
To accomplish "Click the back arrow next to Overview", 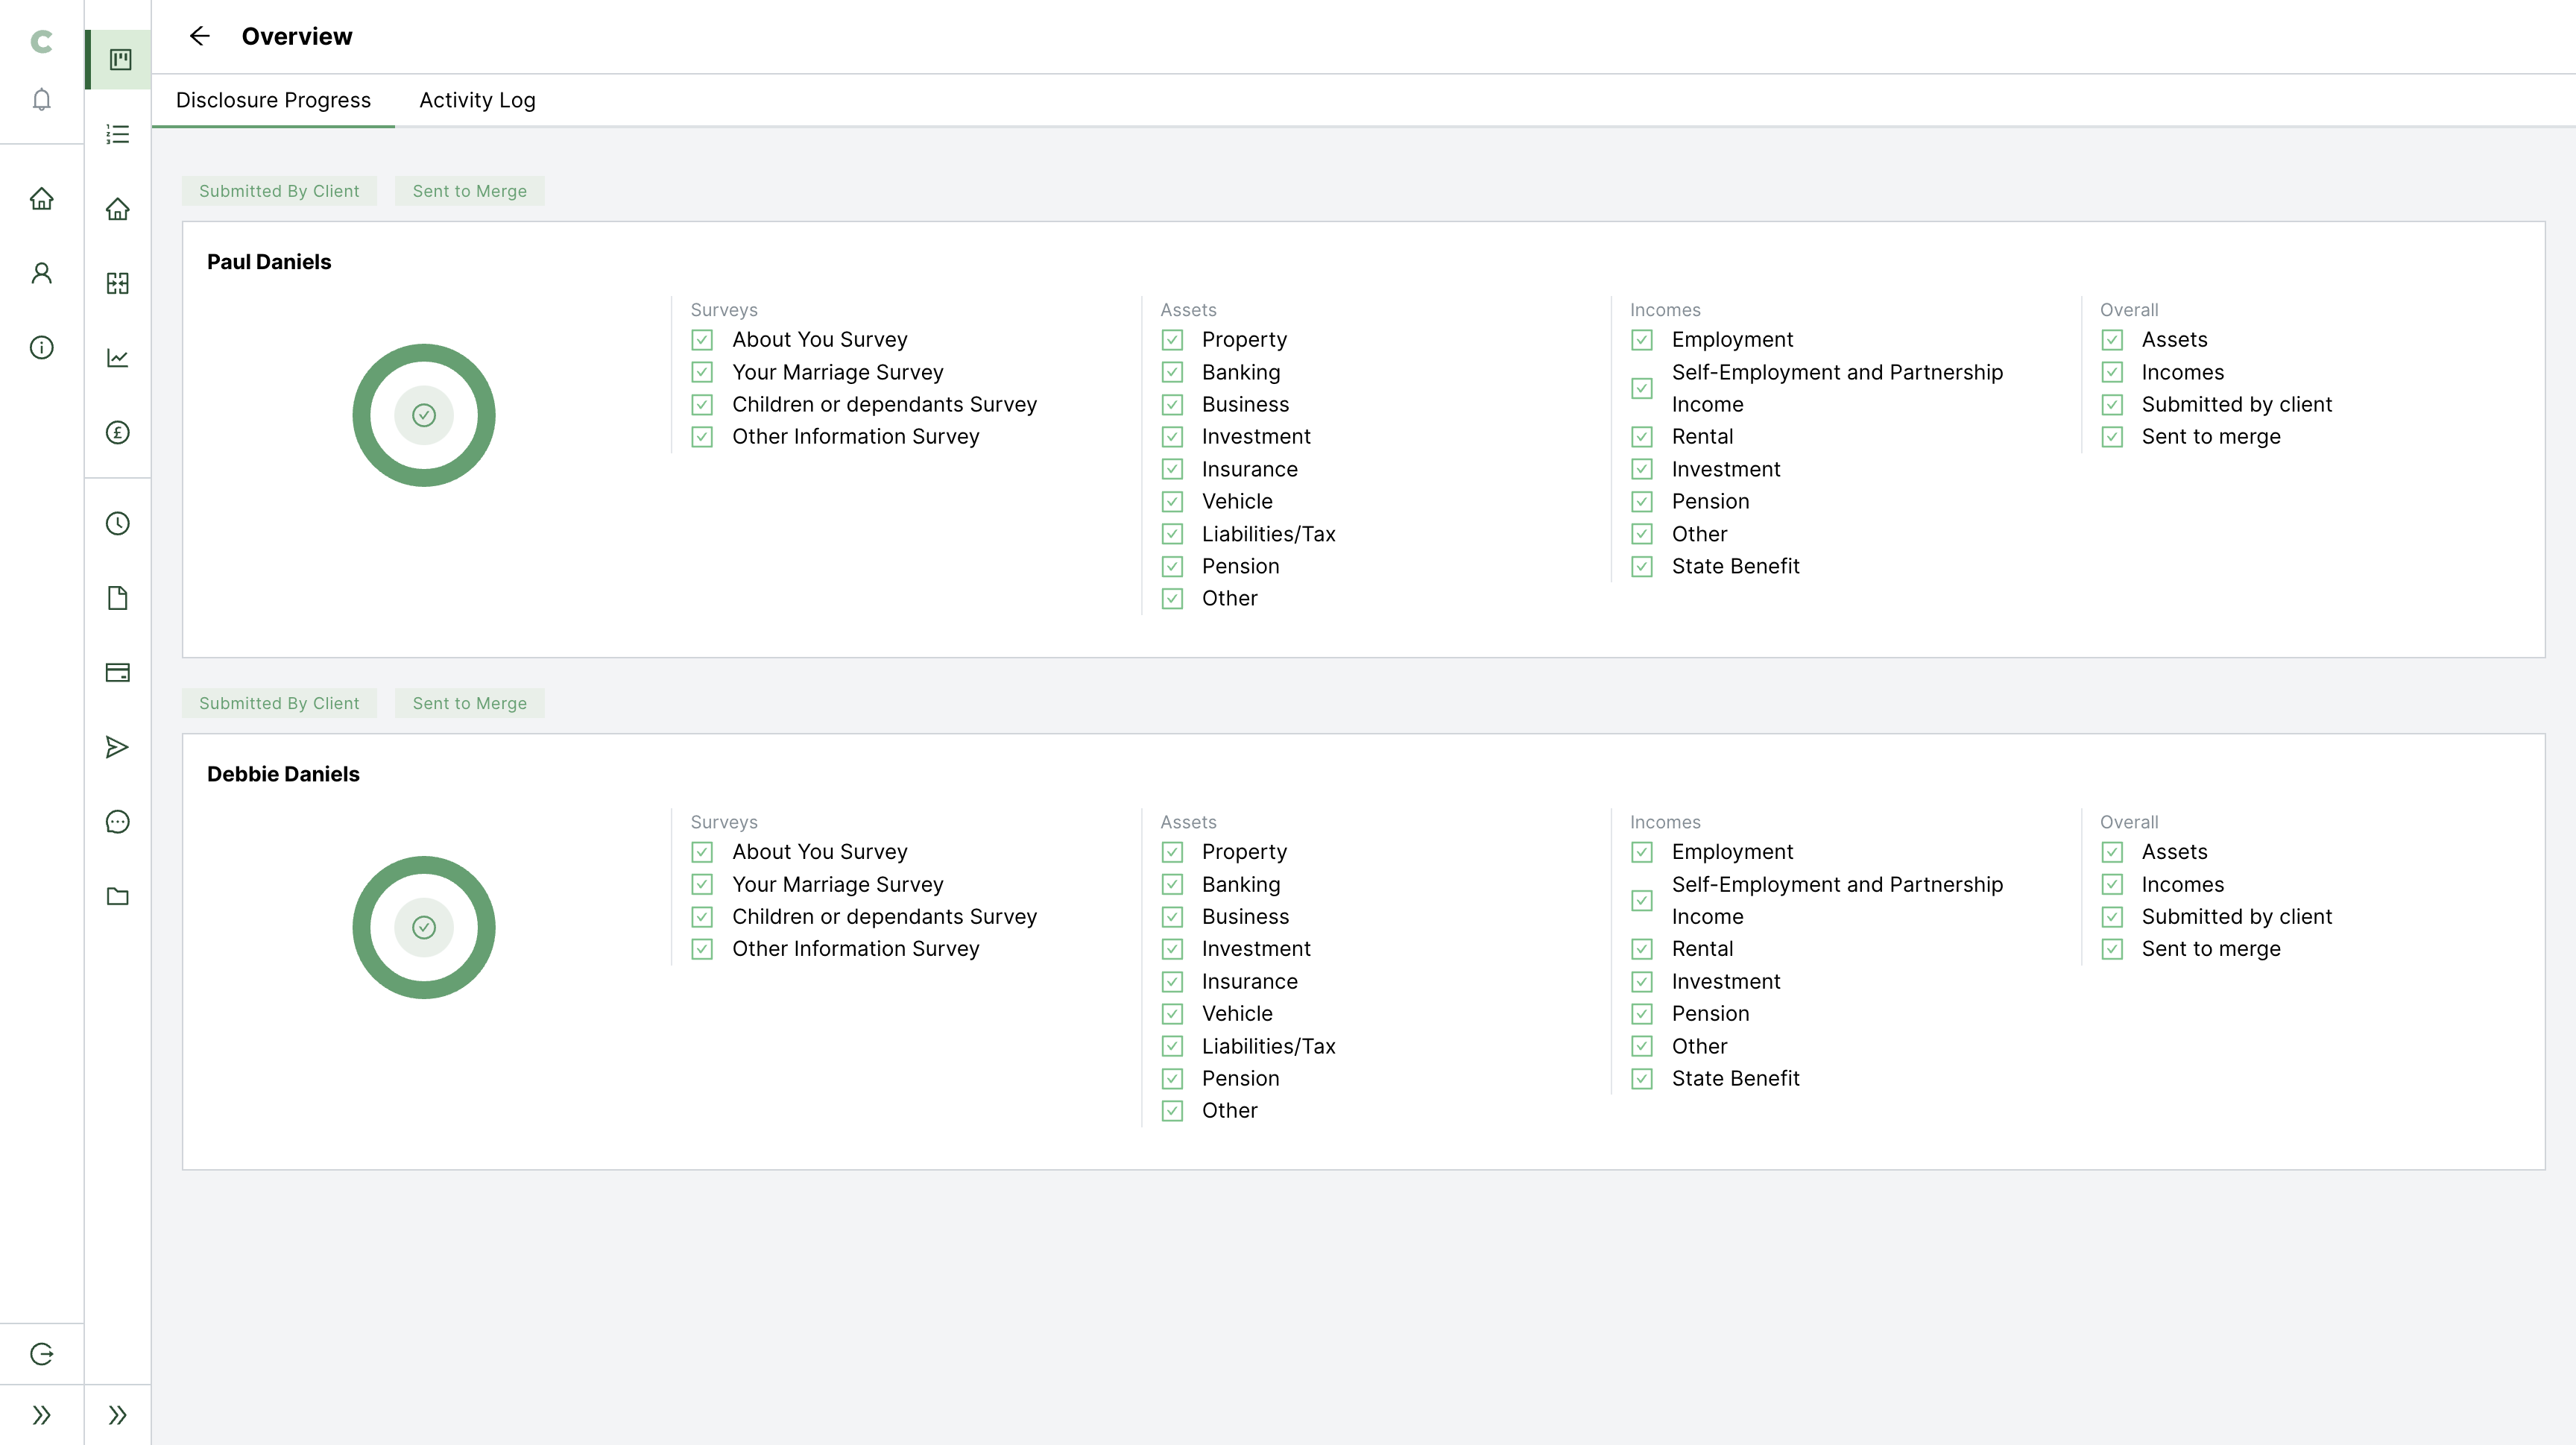I will [x=200, y=36].
